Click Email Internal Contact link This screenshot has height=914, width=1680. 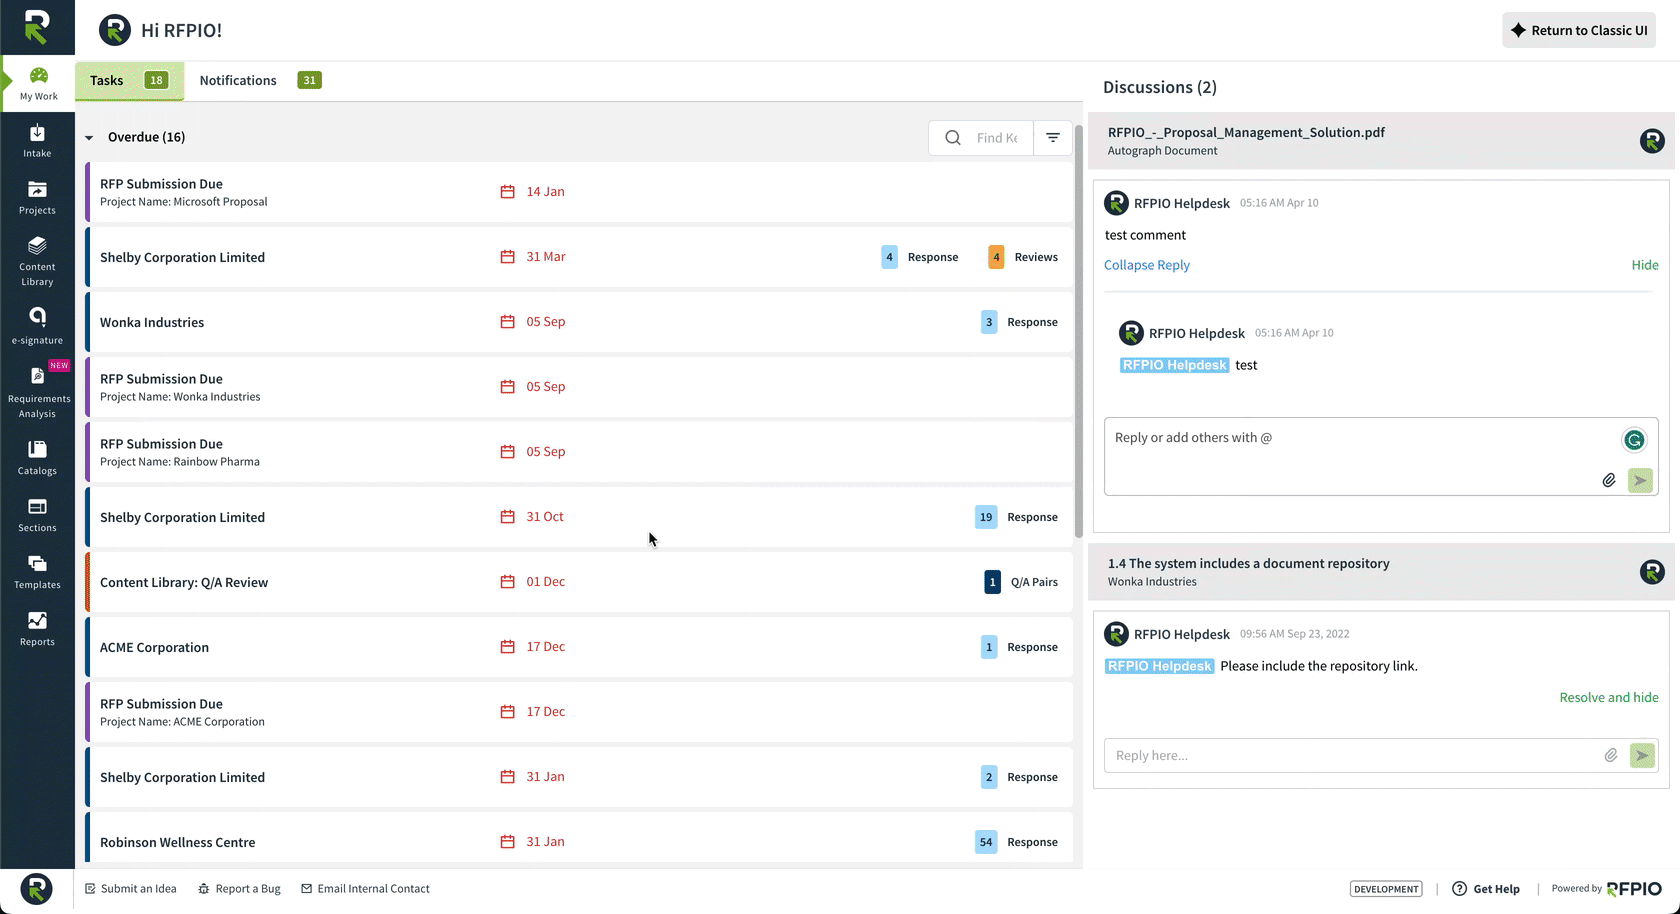coord(365,889)
